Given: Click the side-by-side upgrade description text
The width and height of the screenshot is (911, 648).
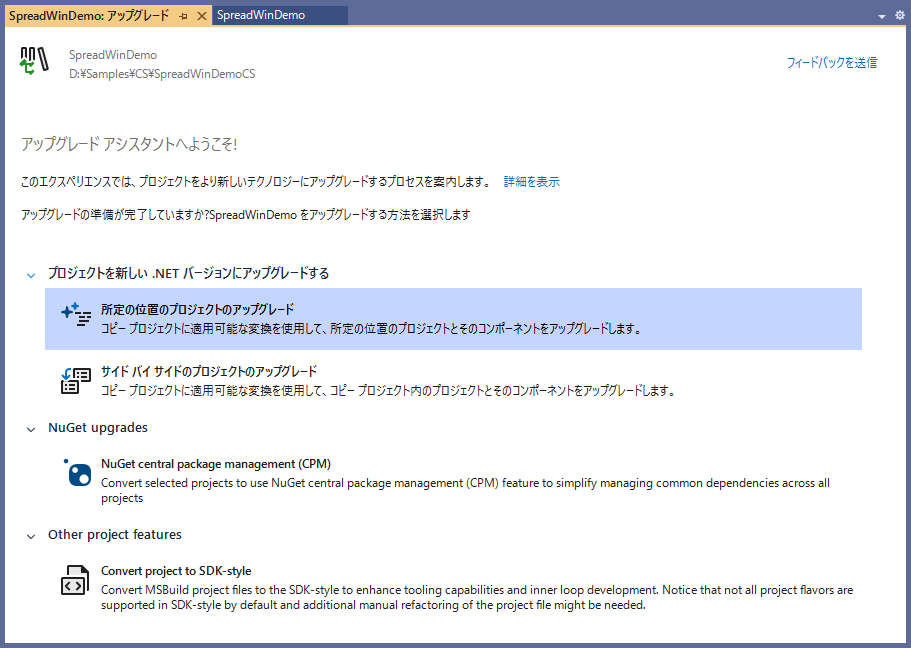Looking at the screenshot, I should pyautogui.click(x=388, y=391).
